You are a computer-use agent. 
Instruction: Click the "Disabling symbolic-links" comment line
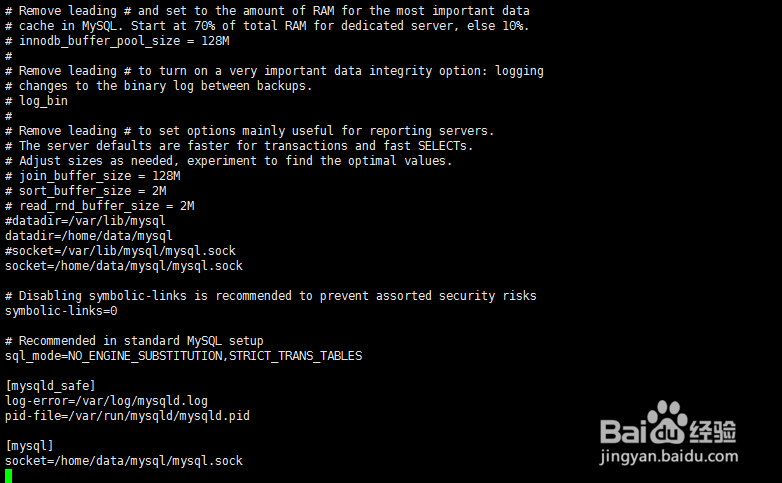[x=270, y=296]
